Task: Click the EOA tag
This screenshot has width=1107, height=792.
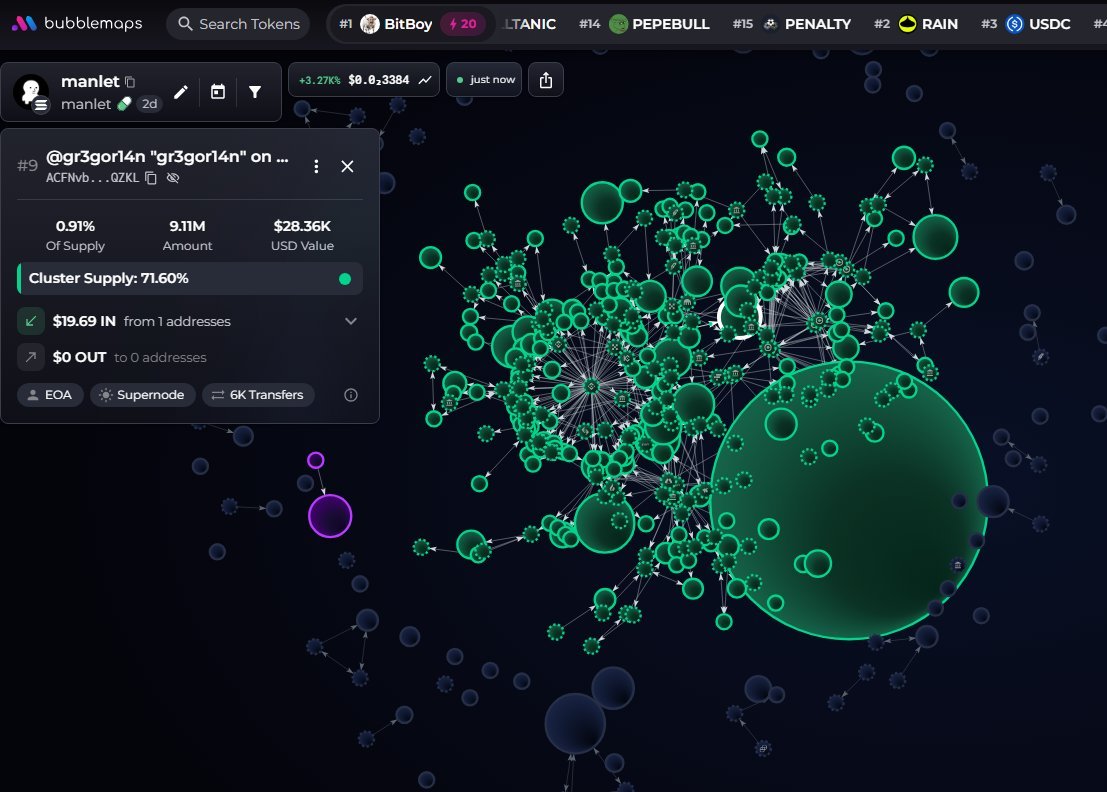Action: coord(50,395)
